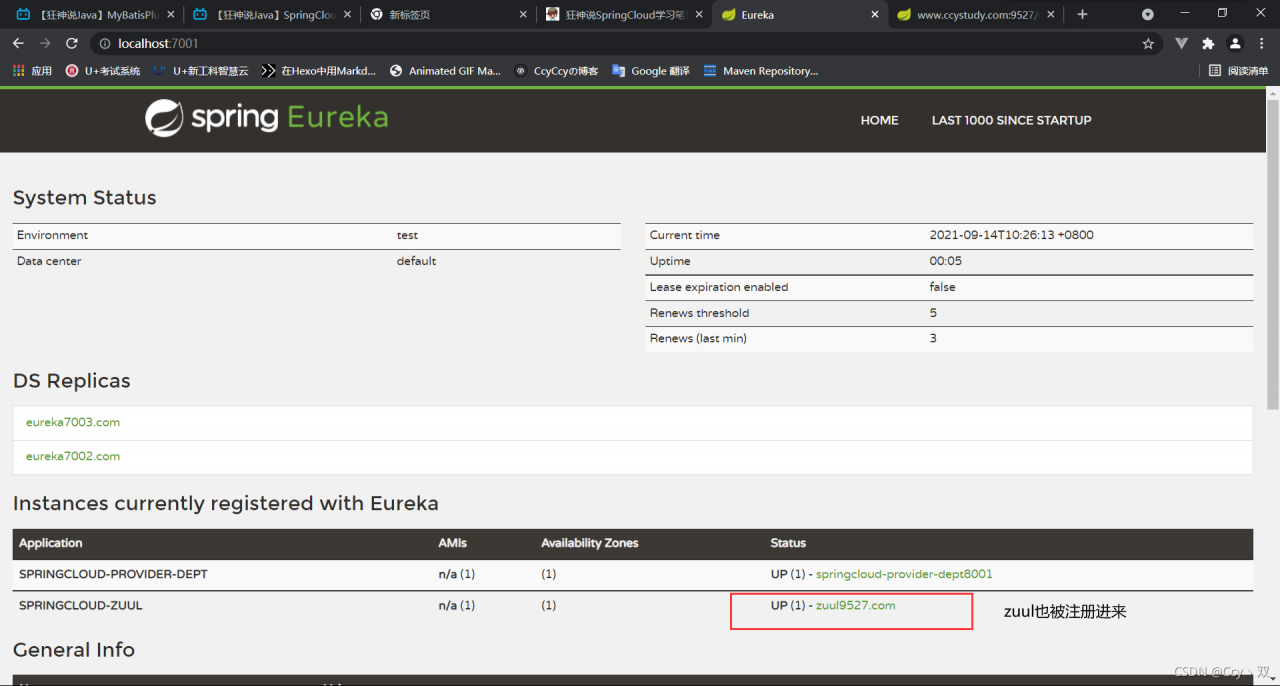This screenshot has width=1280, height=686.
Task: Open a new tab with the plus button
Action: click(x=1082, y=15)
